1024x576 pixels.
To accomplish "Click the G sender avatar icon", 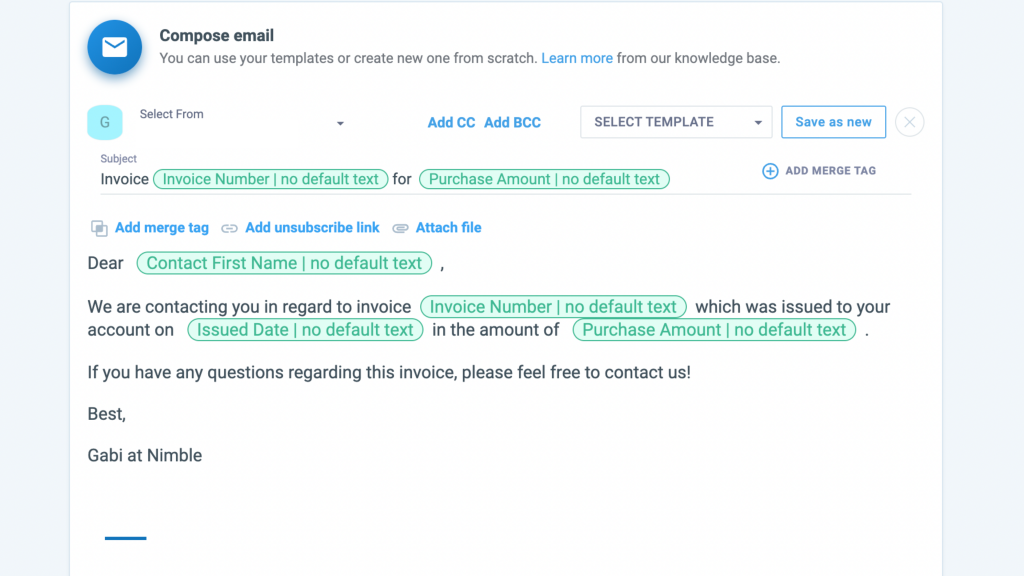I will coord(105,123).
